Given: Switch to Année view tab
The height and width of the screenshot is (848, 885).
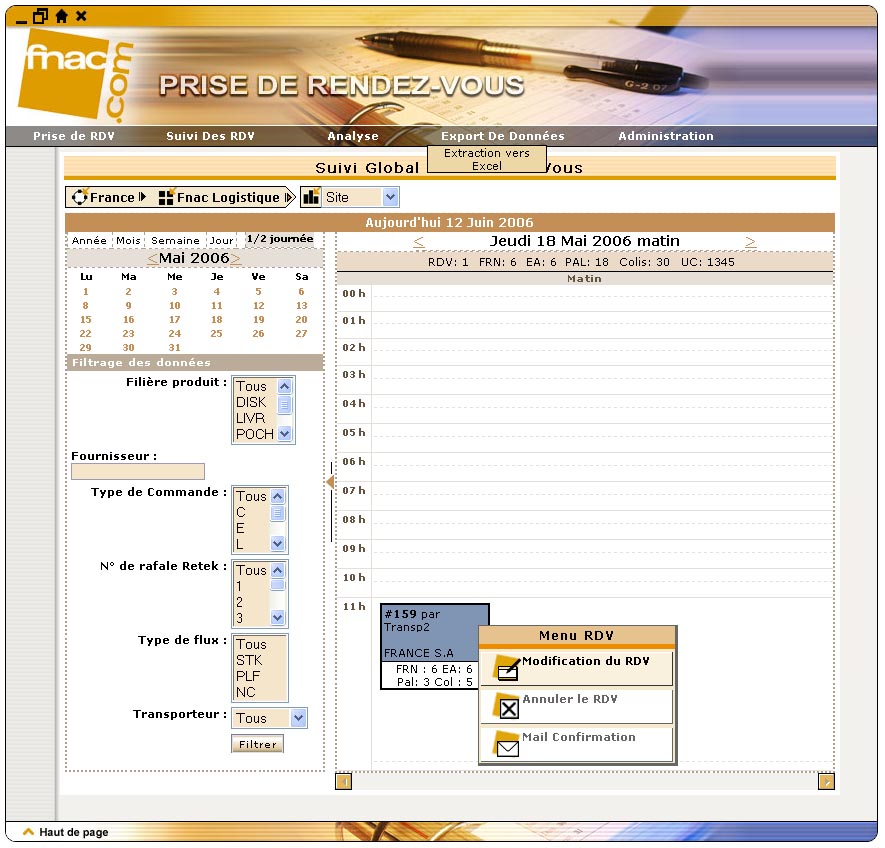Looking at the screenshot, I should pyautogui.click(x=89, y=241).
